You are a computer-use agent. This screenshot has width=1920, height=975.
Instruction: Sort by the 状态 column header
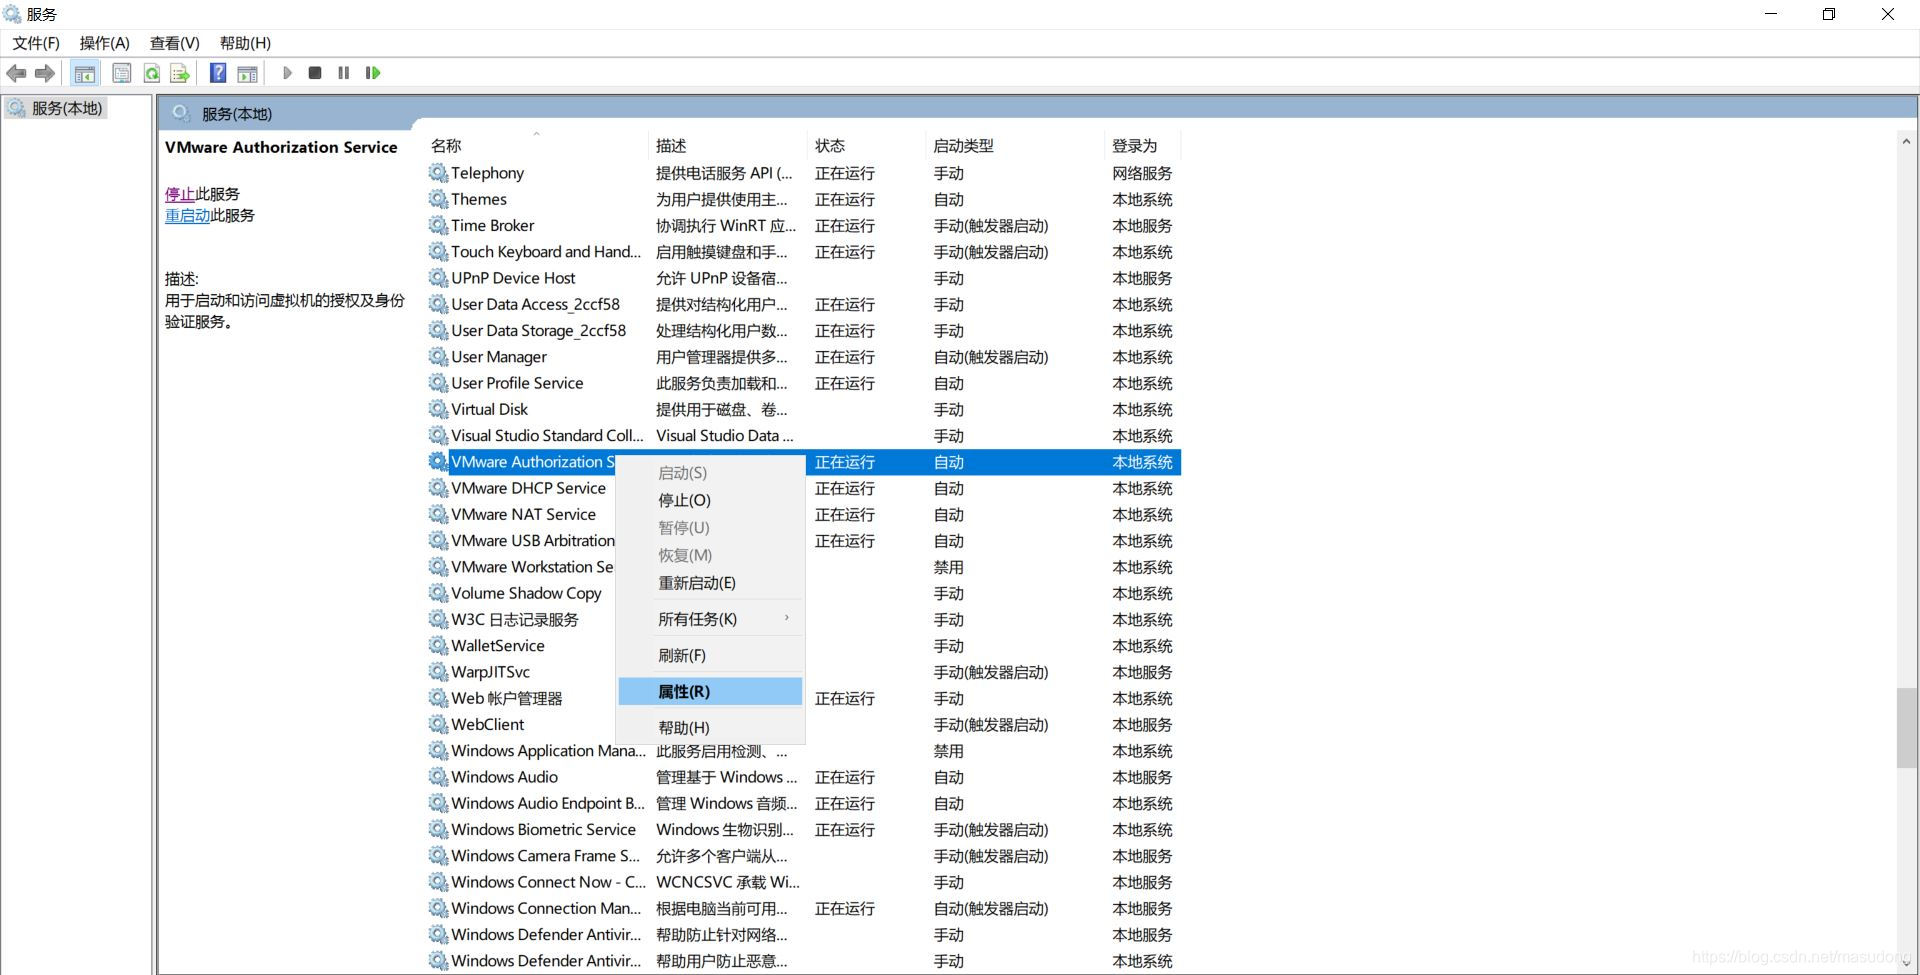(866, 146)
